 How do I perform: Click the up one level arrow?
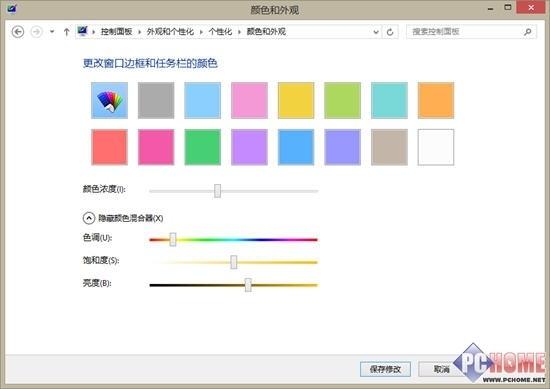point(66,32)
